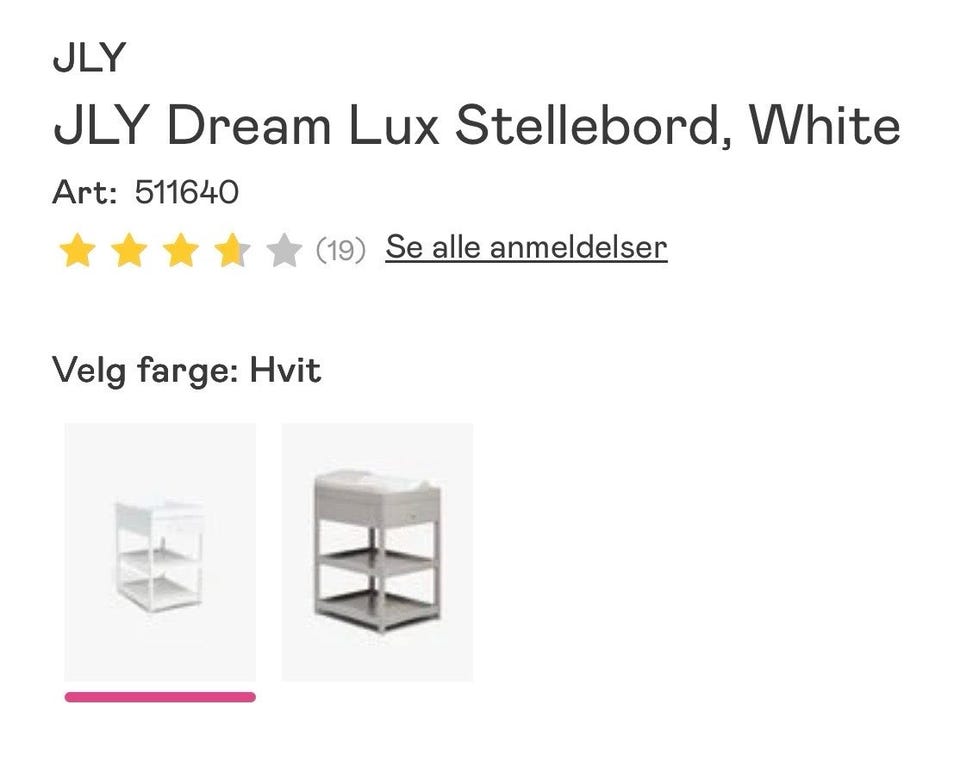This screenshot has height=767, width=960.
Task: Open the JLY brand name above the title
Action: click(x=90, y=58)
